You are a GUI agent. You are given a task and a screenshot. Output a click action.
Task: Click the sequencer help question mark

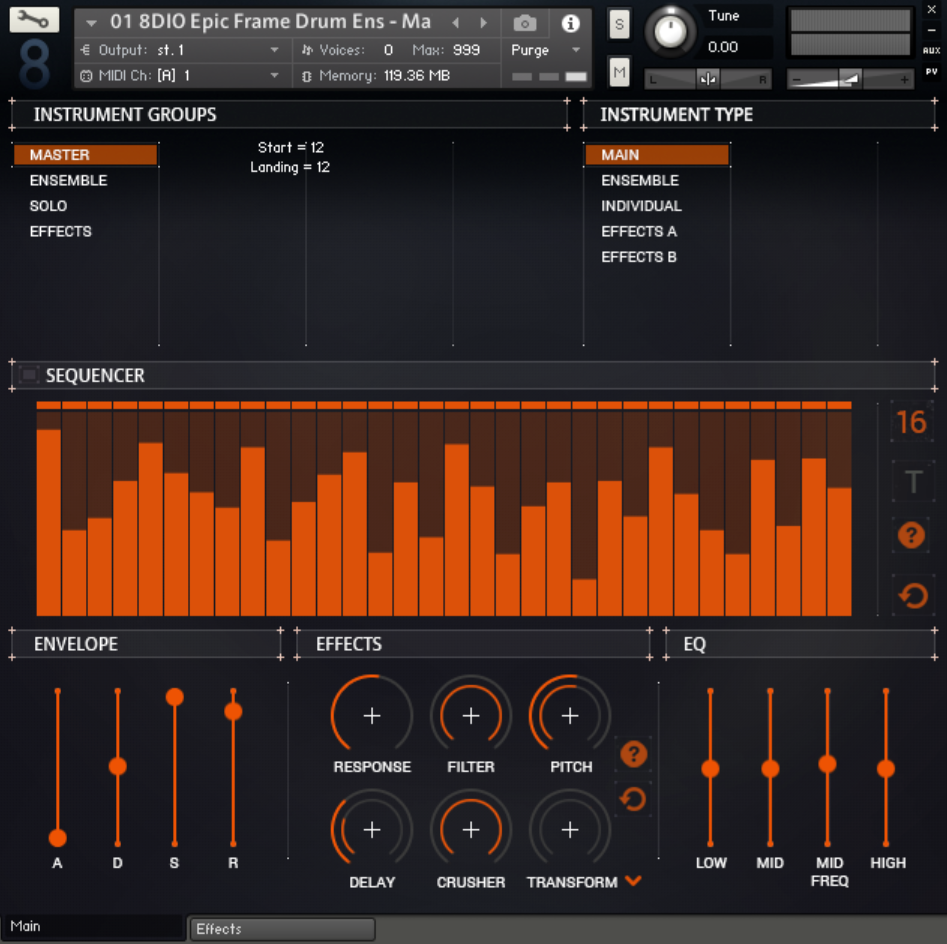(911, 535)
